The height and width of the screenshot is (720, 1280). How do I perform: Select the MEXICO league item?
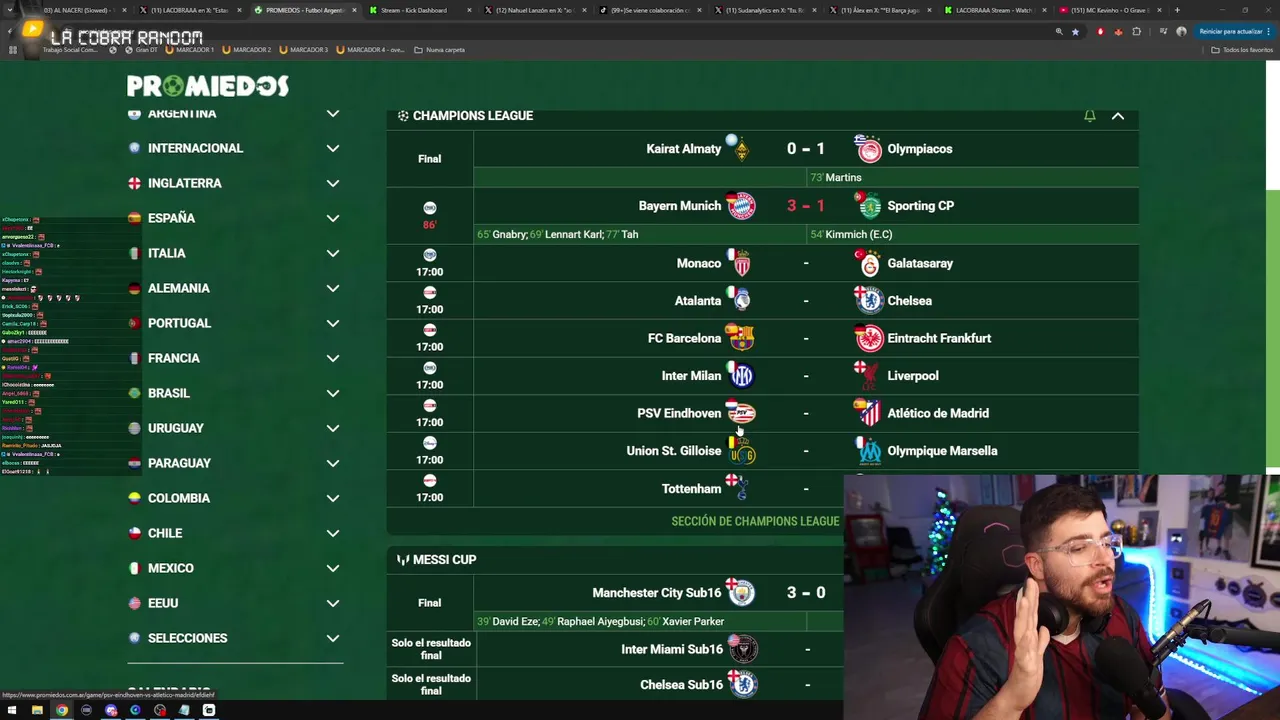tap(237, 568)
